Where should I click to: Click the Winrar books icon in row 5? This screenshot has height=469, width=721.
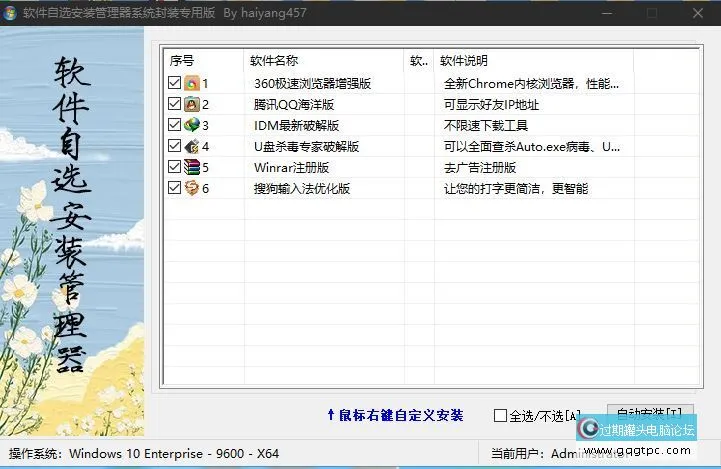click(x=192, y=167)
